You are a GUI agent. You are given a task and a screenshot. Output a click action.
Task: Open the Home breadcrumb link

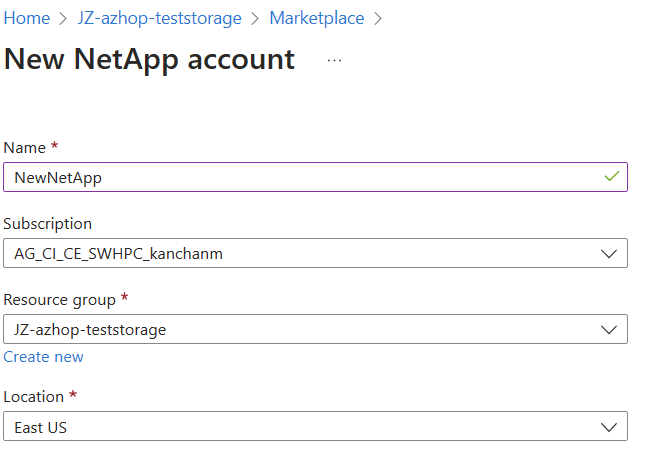(x=27, y=18)
